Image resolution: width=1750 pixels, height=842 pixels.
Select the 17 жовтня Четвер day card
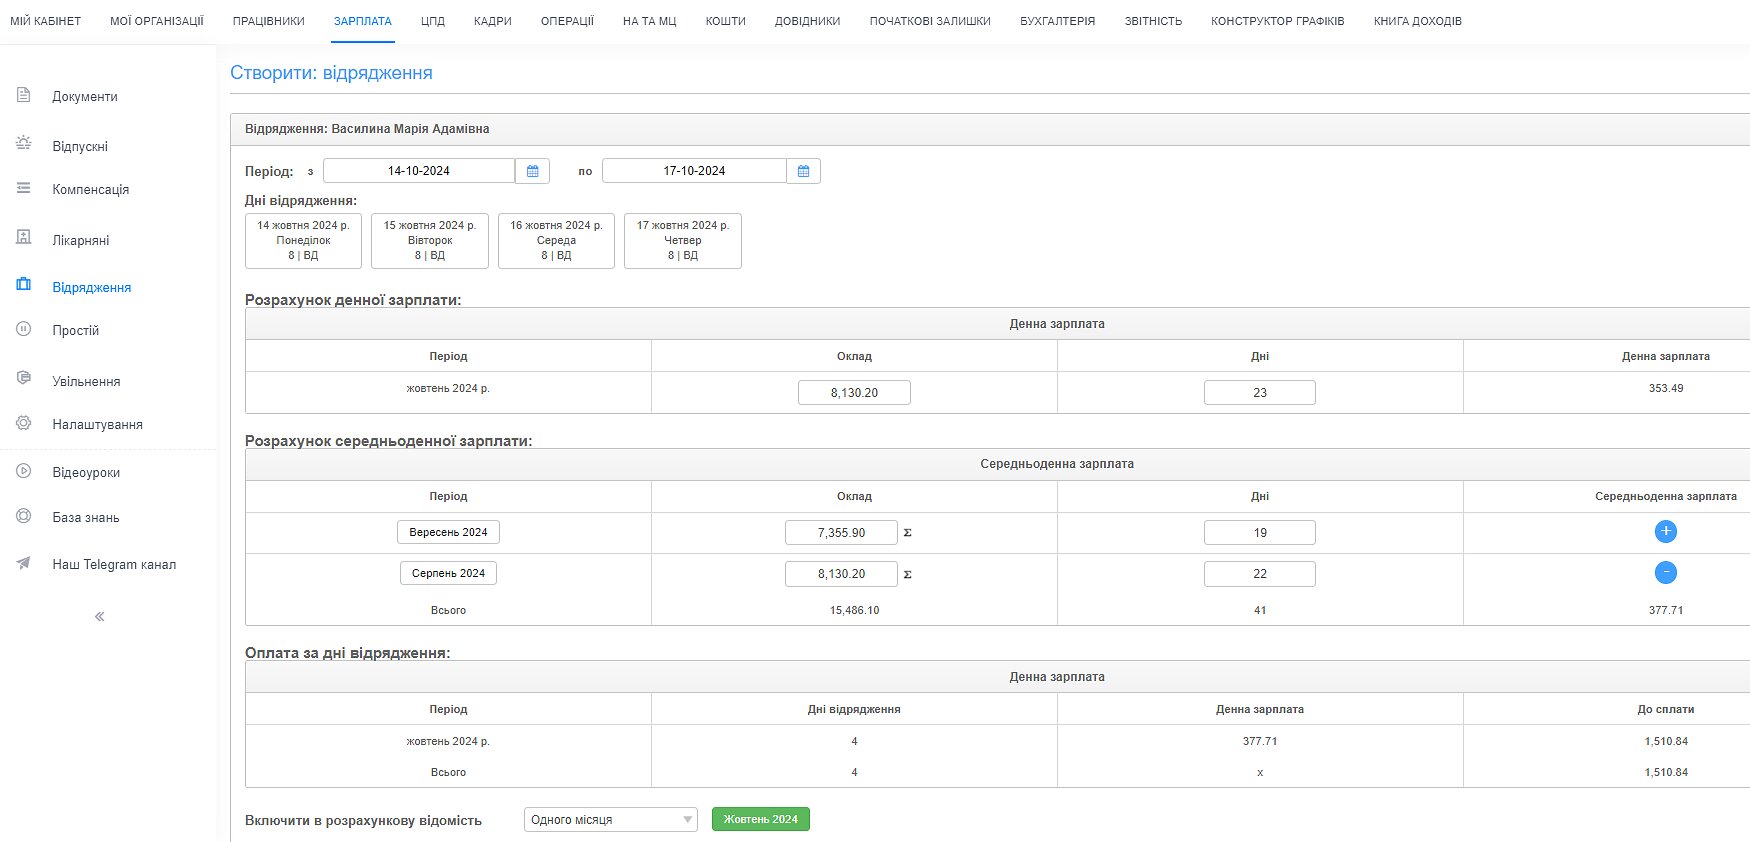(683, 241)
